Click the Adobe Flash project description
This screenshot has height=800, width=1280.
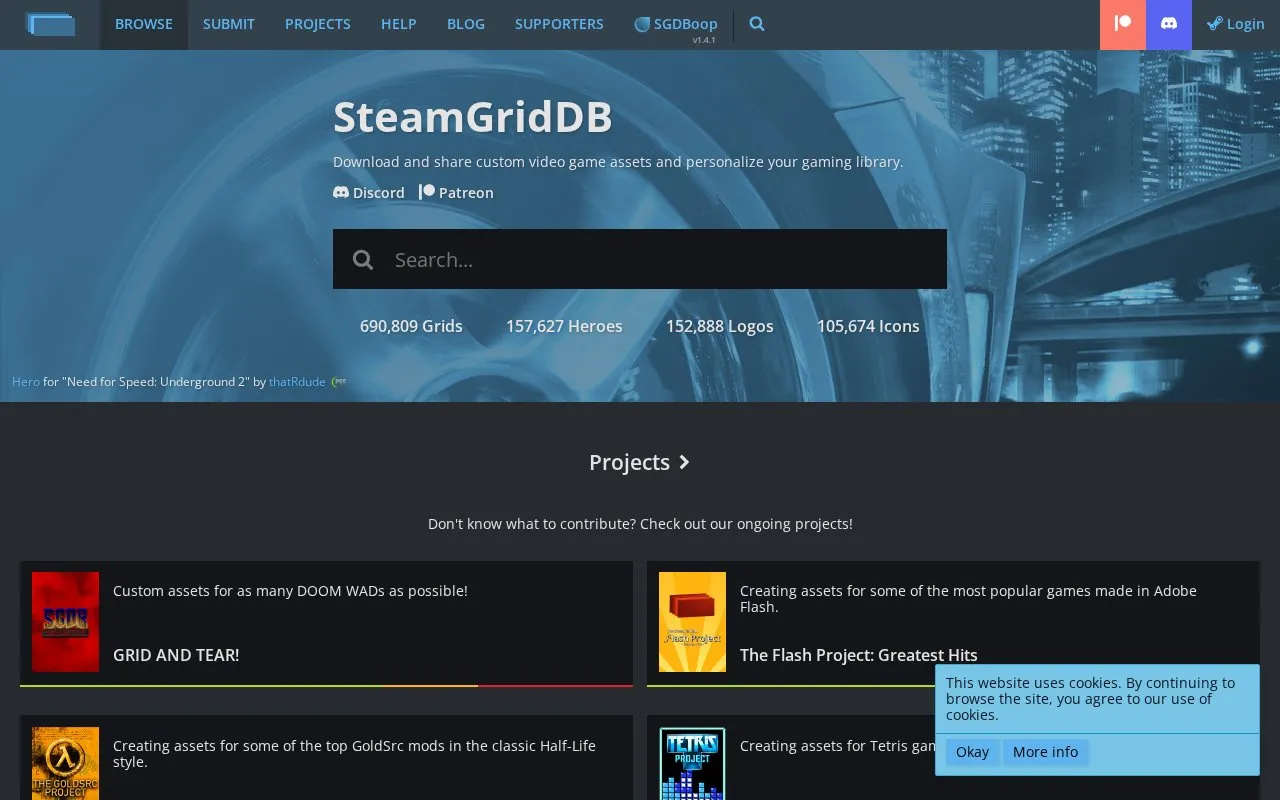coord(968,599)
